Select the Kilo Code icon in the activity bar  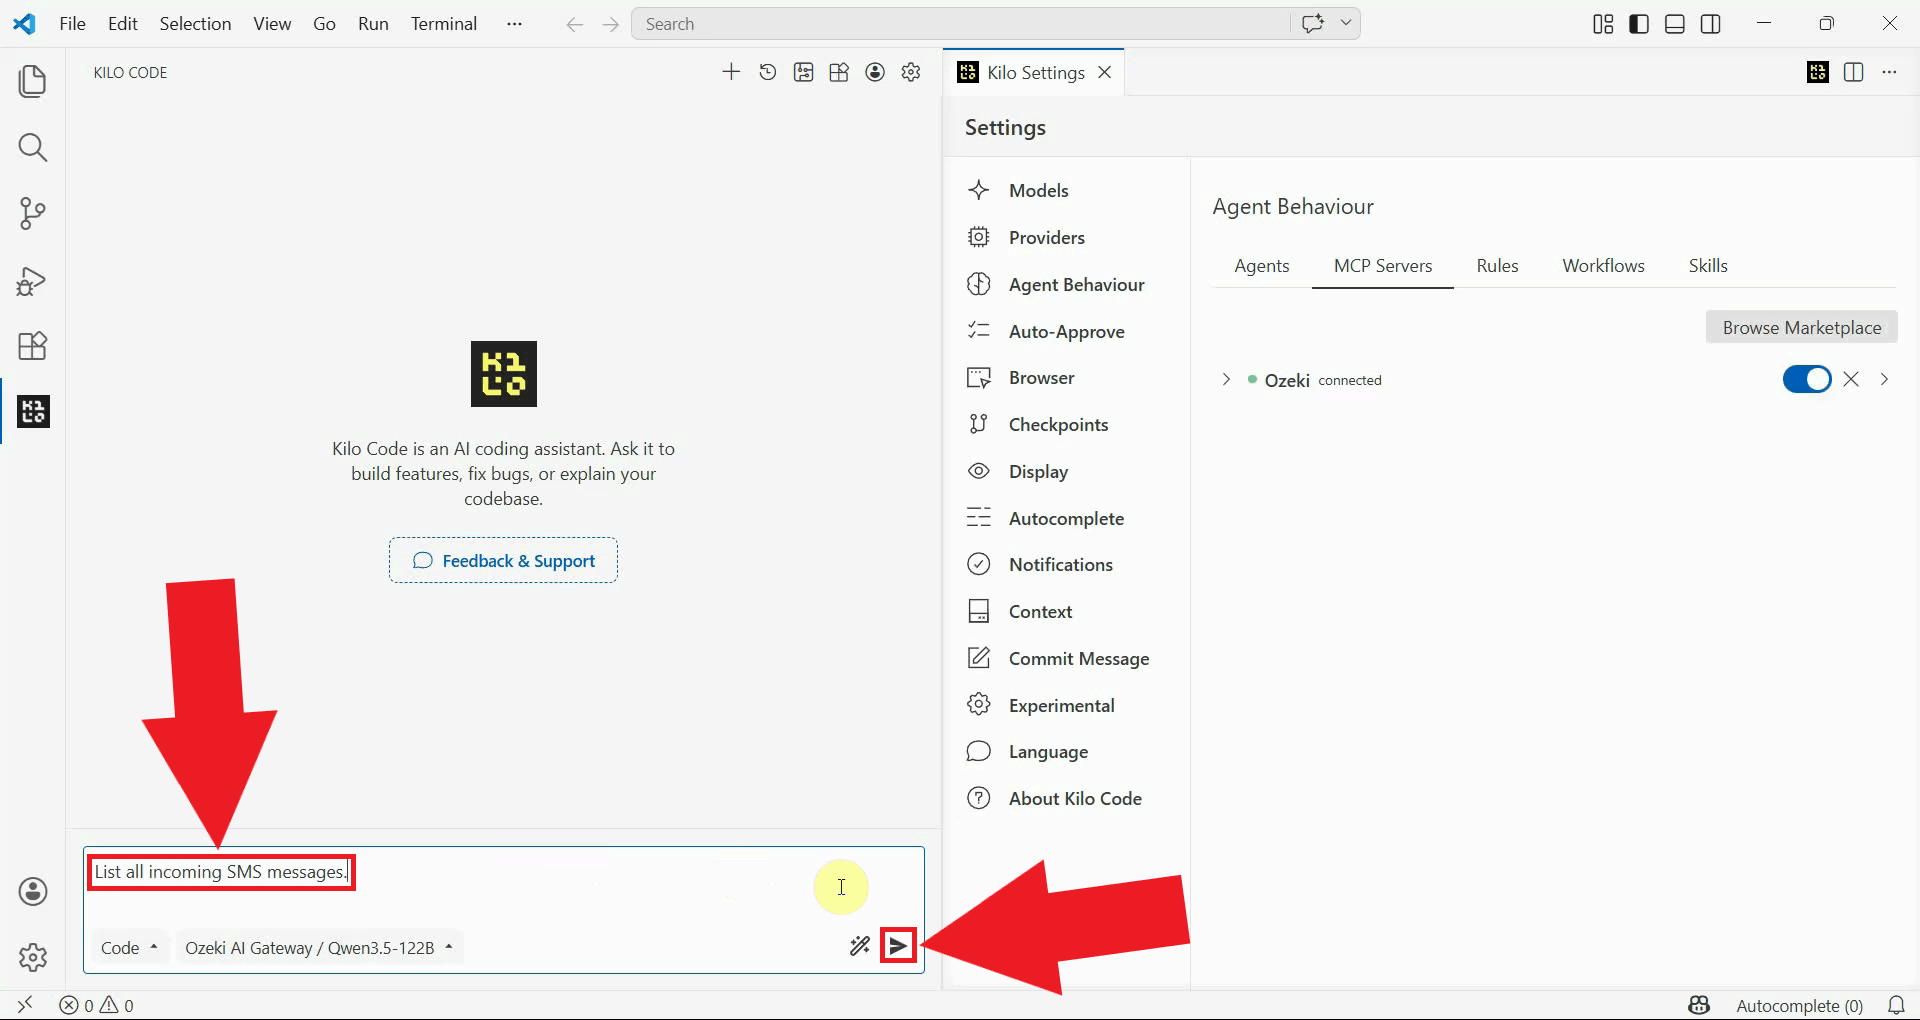pos(33,411)
